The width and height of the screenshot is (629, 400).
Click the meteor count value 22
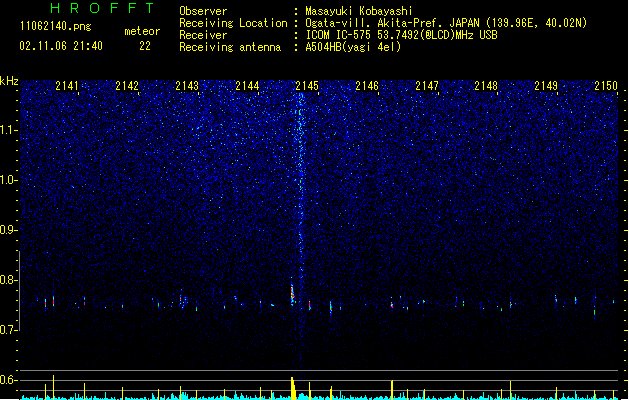click(x=145, y=46)
